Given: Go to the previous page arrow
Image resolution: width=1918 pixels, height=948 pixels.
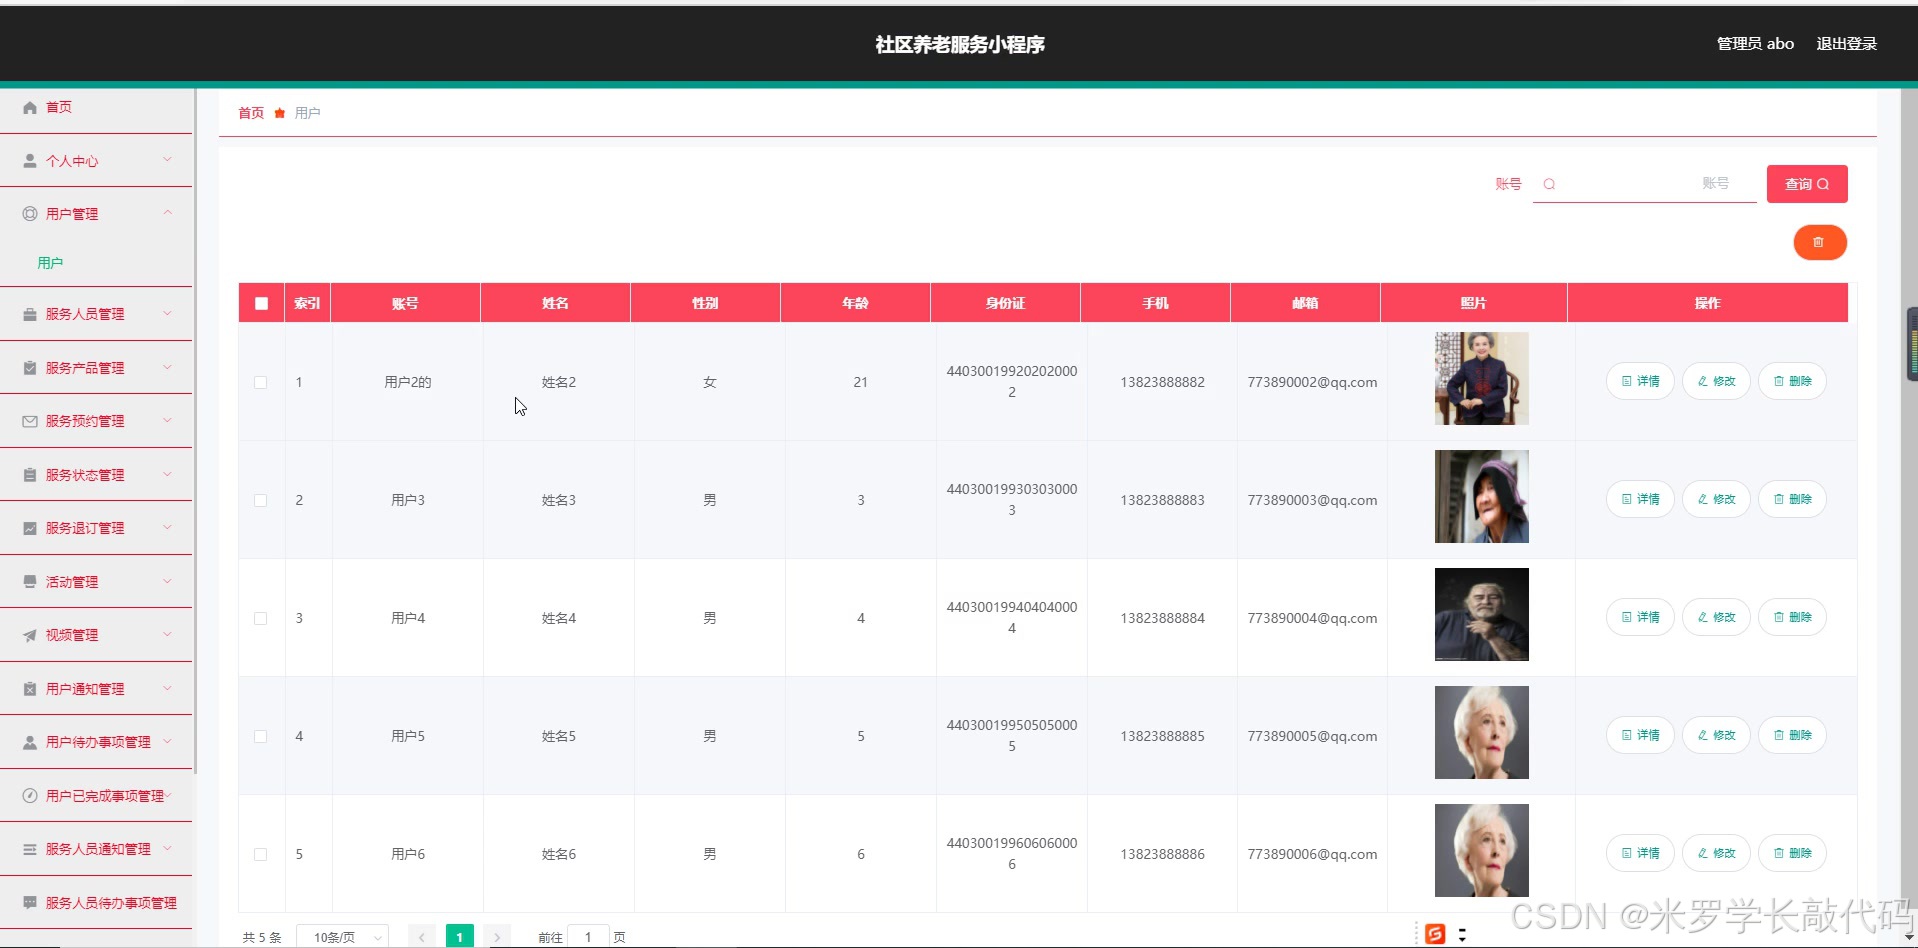Looking at the screenshot, I should click(422, 937).
